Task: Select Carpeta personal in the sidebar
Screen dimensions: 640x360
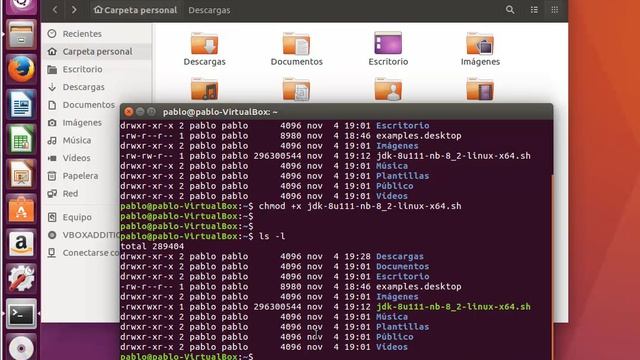Action: tap(97, 51)
